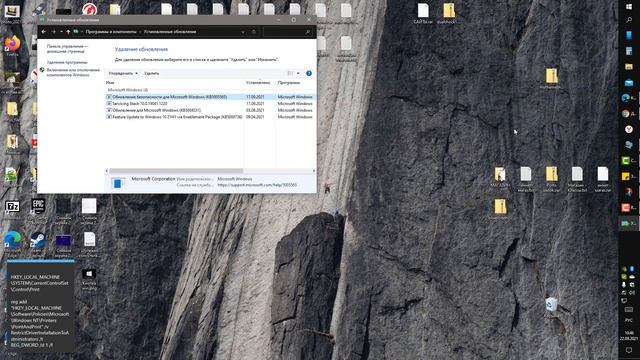Screen dimensions: 640x360
Task: Click the sticky note with registry text
Action: pos(40,306)
